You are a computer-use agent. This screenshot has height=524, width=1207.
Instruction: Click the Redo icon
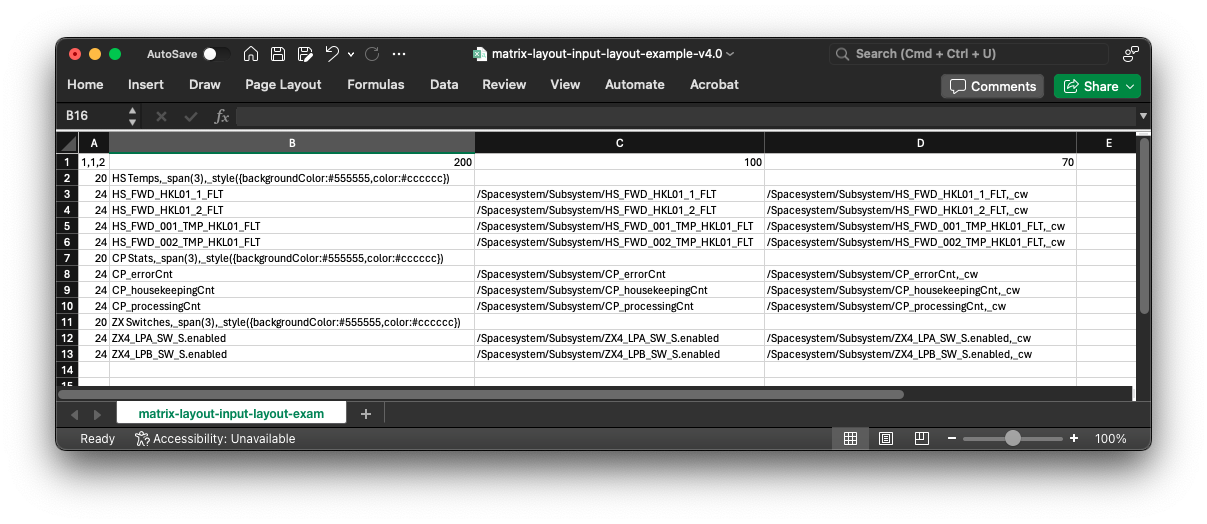point(372,54)
